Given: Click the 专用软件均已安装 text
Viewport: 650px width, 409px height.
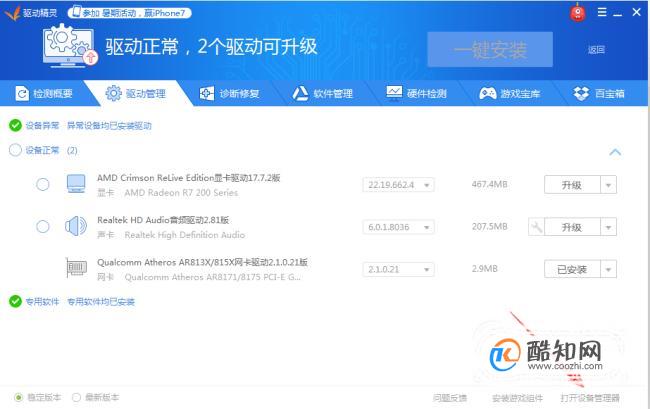Looking at the screenshot, I should click(101, 302).
